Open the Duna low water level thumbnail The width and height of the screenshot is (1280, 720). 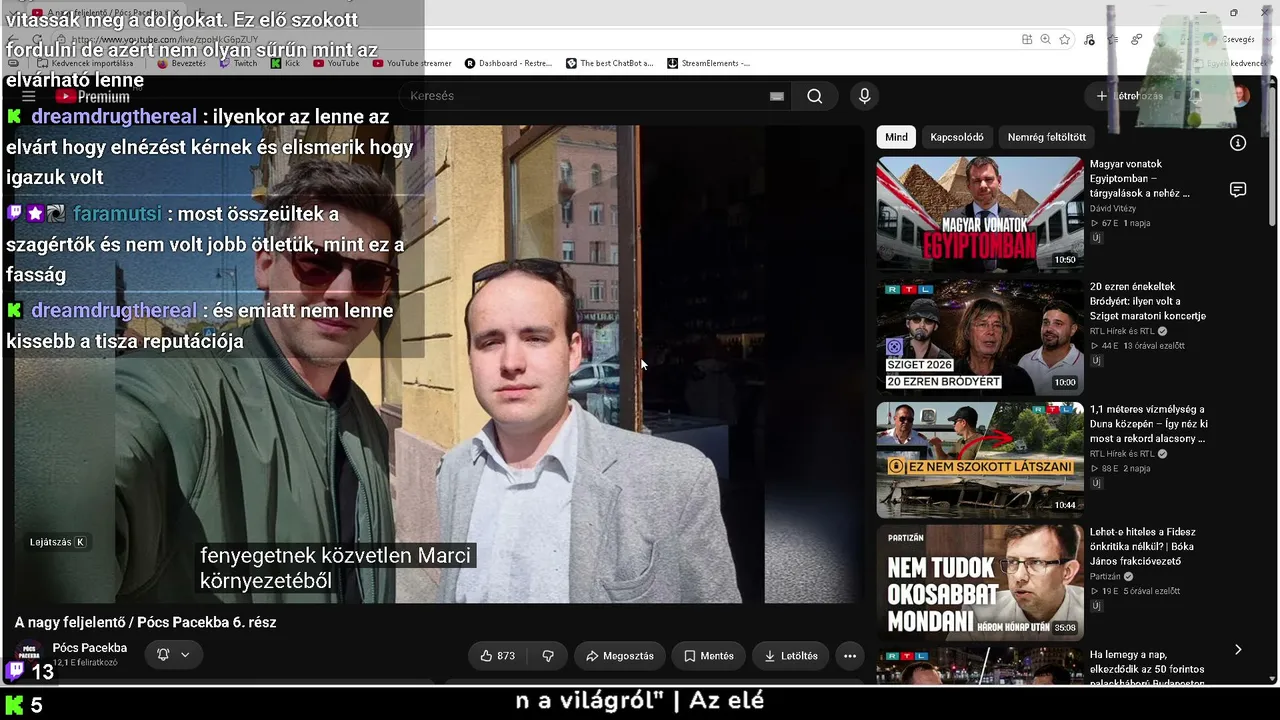[x=980, y=459]
